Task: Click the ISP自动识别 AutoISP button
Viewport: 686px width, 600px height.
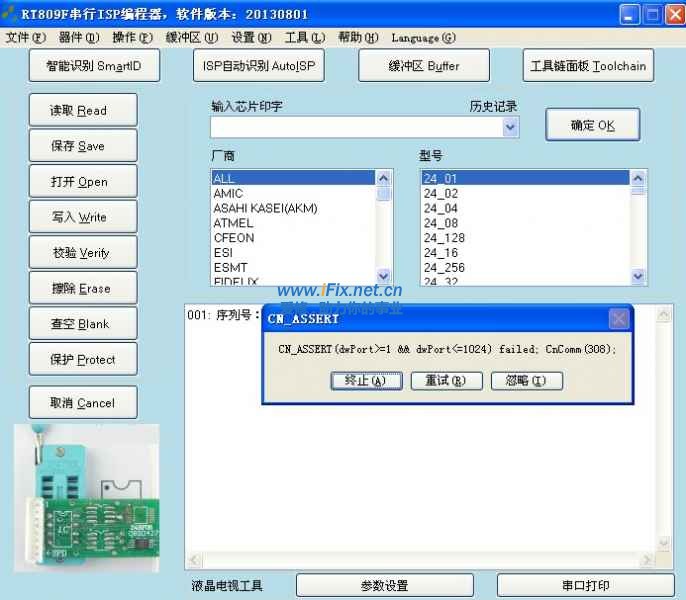Action: click(x=259, y=66)
